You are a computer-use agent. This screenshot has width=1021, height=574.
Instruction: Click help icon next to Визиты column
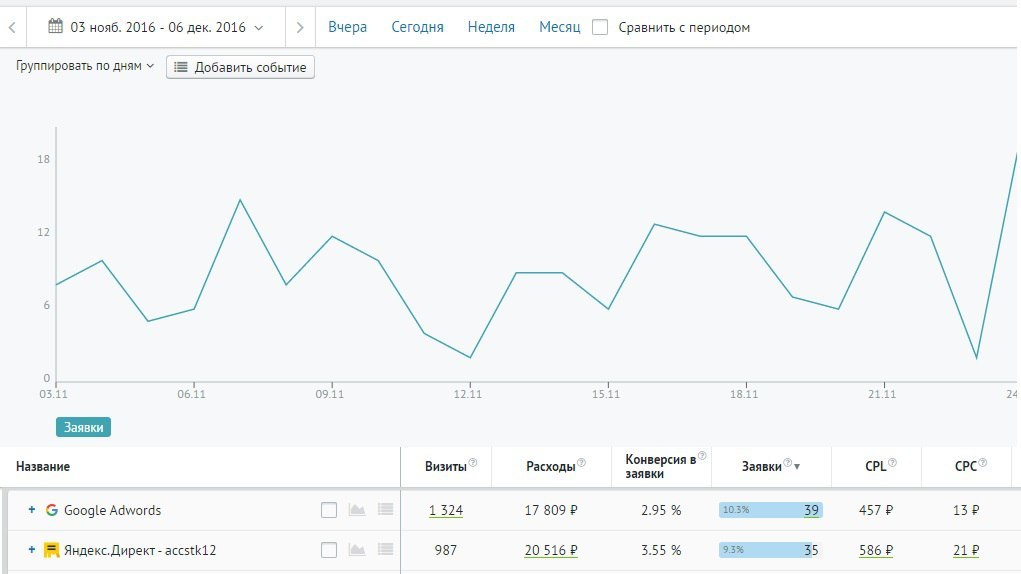[x=473, y=463]
